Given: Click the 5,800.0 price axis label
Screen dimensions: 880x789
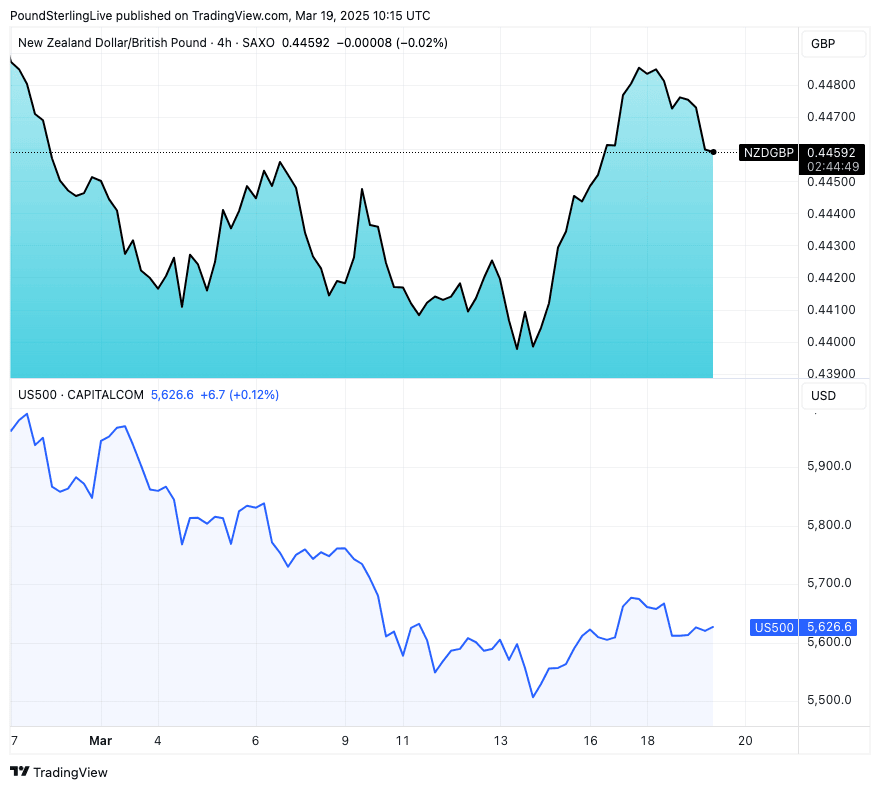Looking at the screenshot, I should [x=829, y=525].
